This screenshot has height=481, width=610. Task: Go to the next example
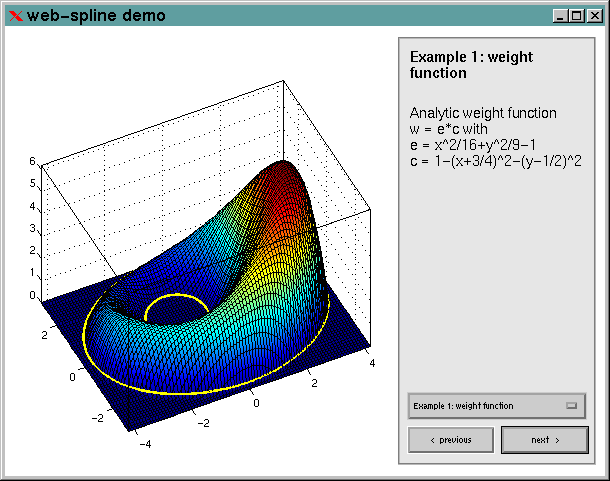click(544, 440)
